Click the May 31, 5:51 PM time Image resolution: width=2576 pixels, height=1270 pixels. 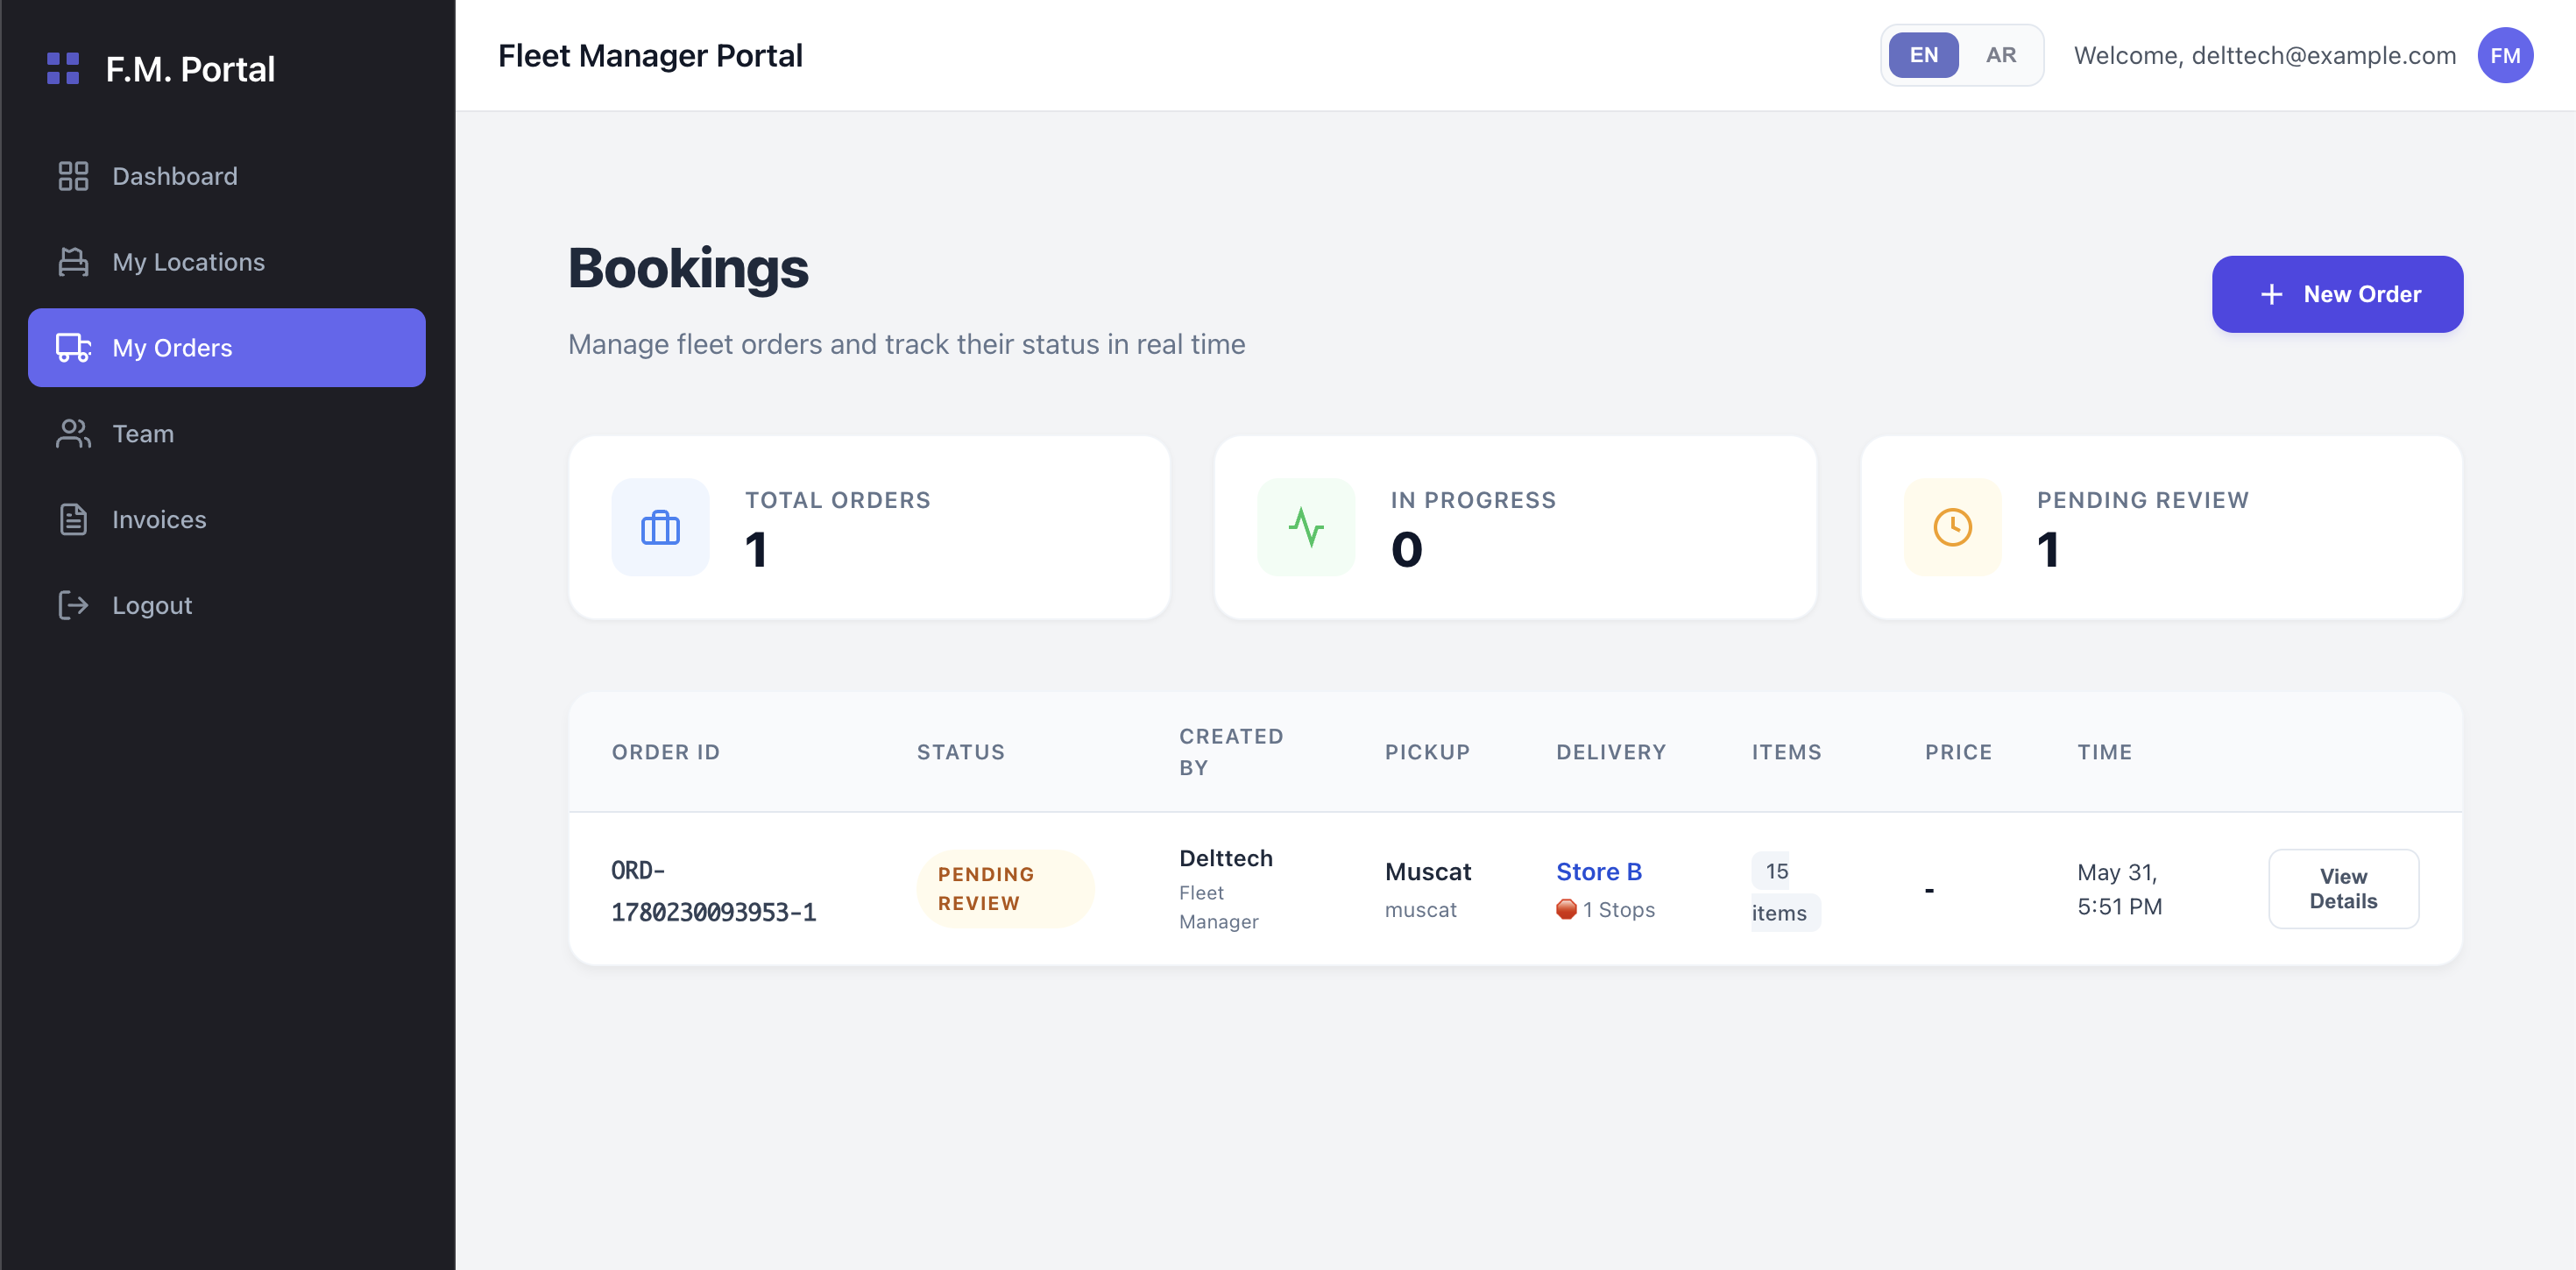pos(2119,889)
